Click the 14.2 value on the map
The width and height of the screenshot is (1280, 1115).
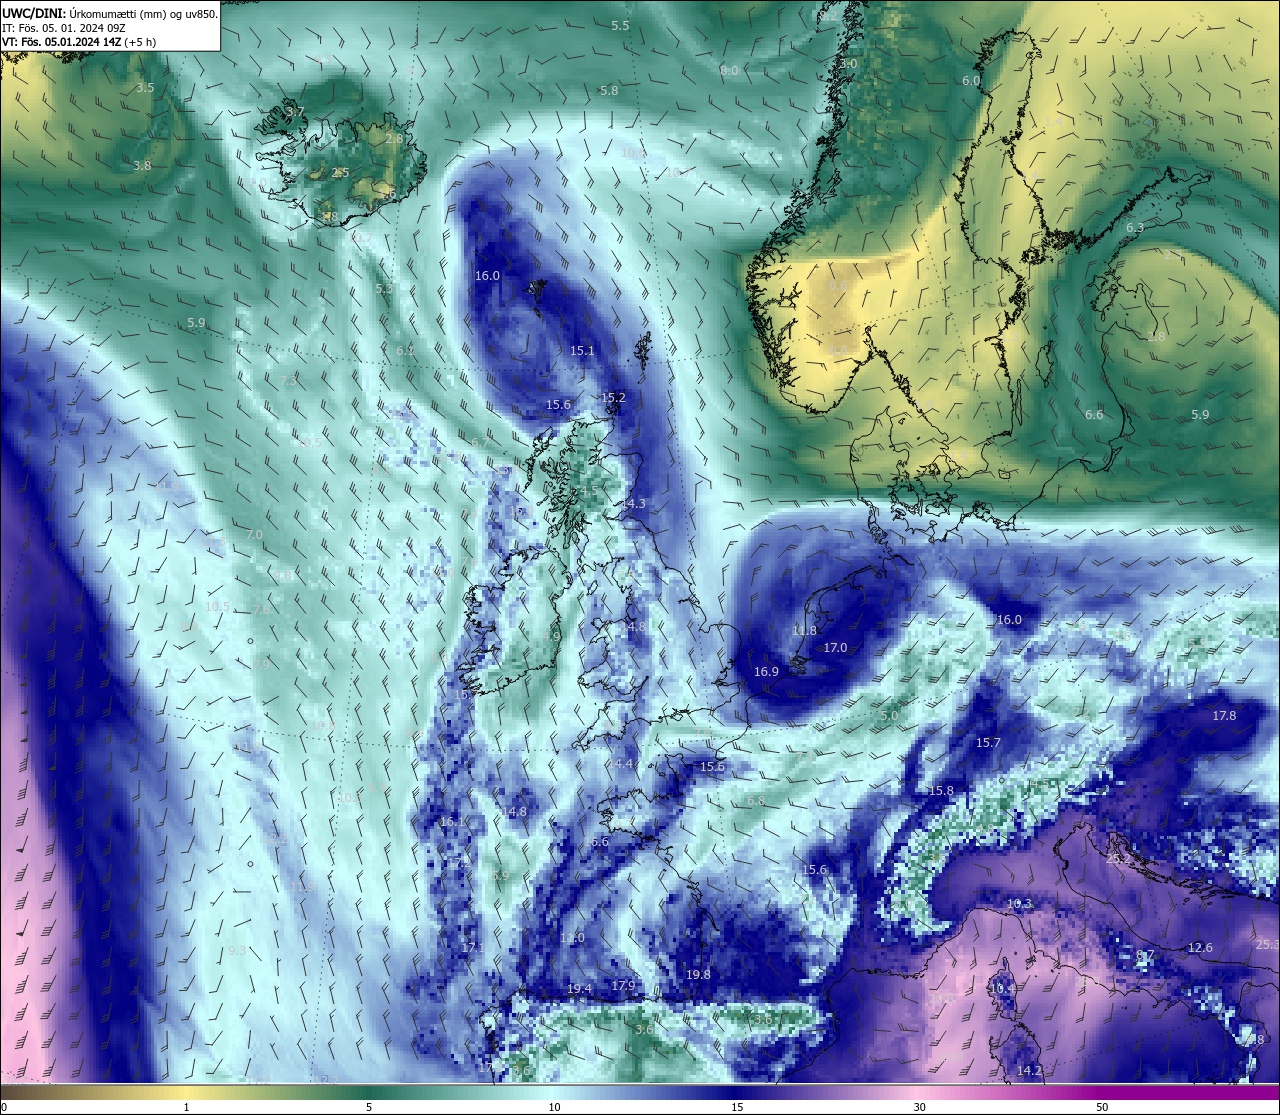(x=1029, y=1071)
